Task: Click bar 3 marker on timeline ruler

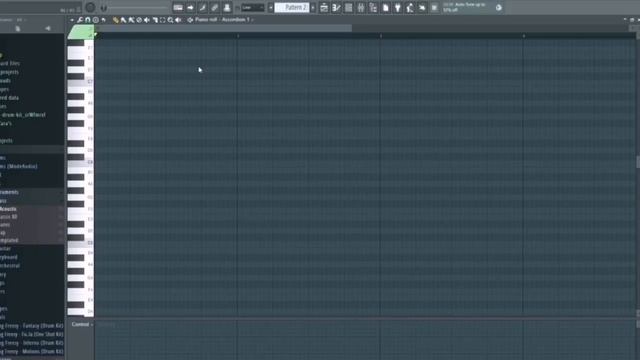Action: coord(381,36)
